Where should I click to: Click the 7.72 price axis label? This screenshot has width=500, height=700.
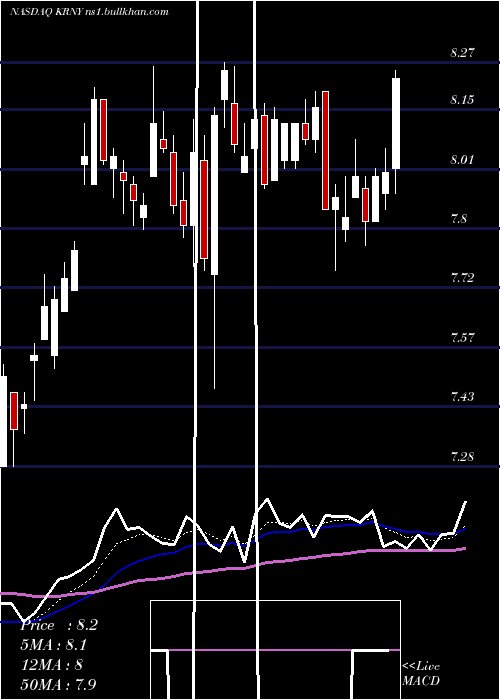pos(462,278)
